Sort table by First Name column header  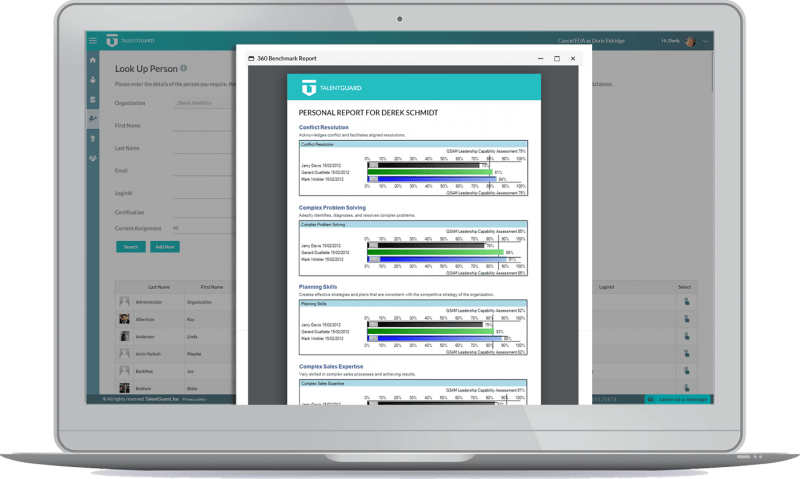[211, 287]
